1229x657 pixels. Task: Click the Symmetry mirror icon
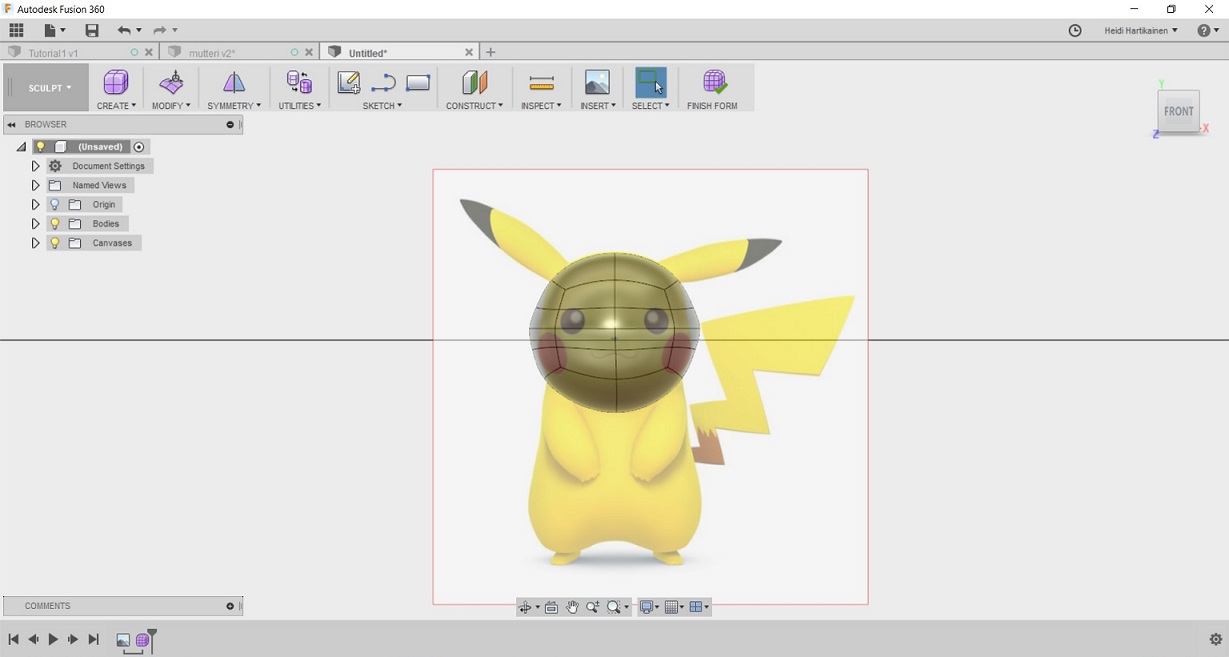coord(233,83)
